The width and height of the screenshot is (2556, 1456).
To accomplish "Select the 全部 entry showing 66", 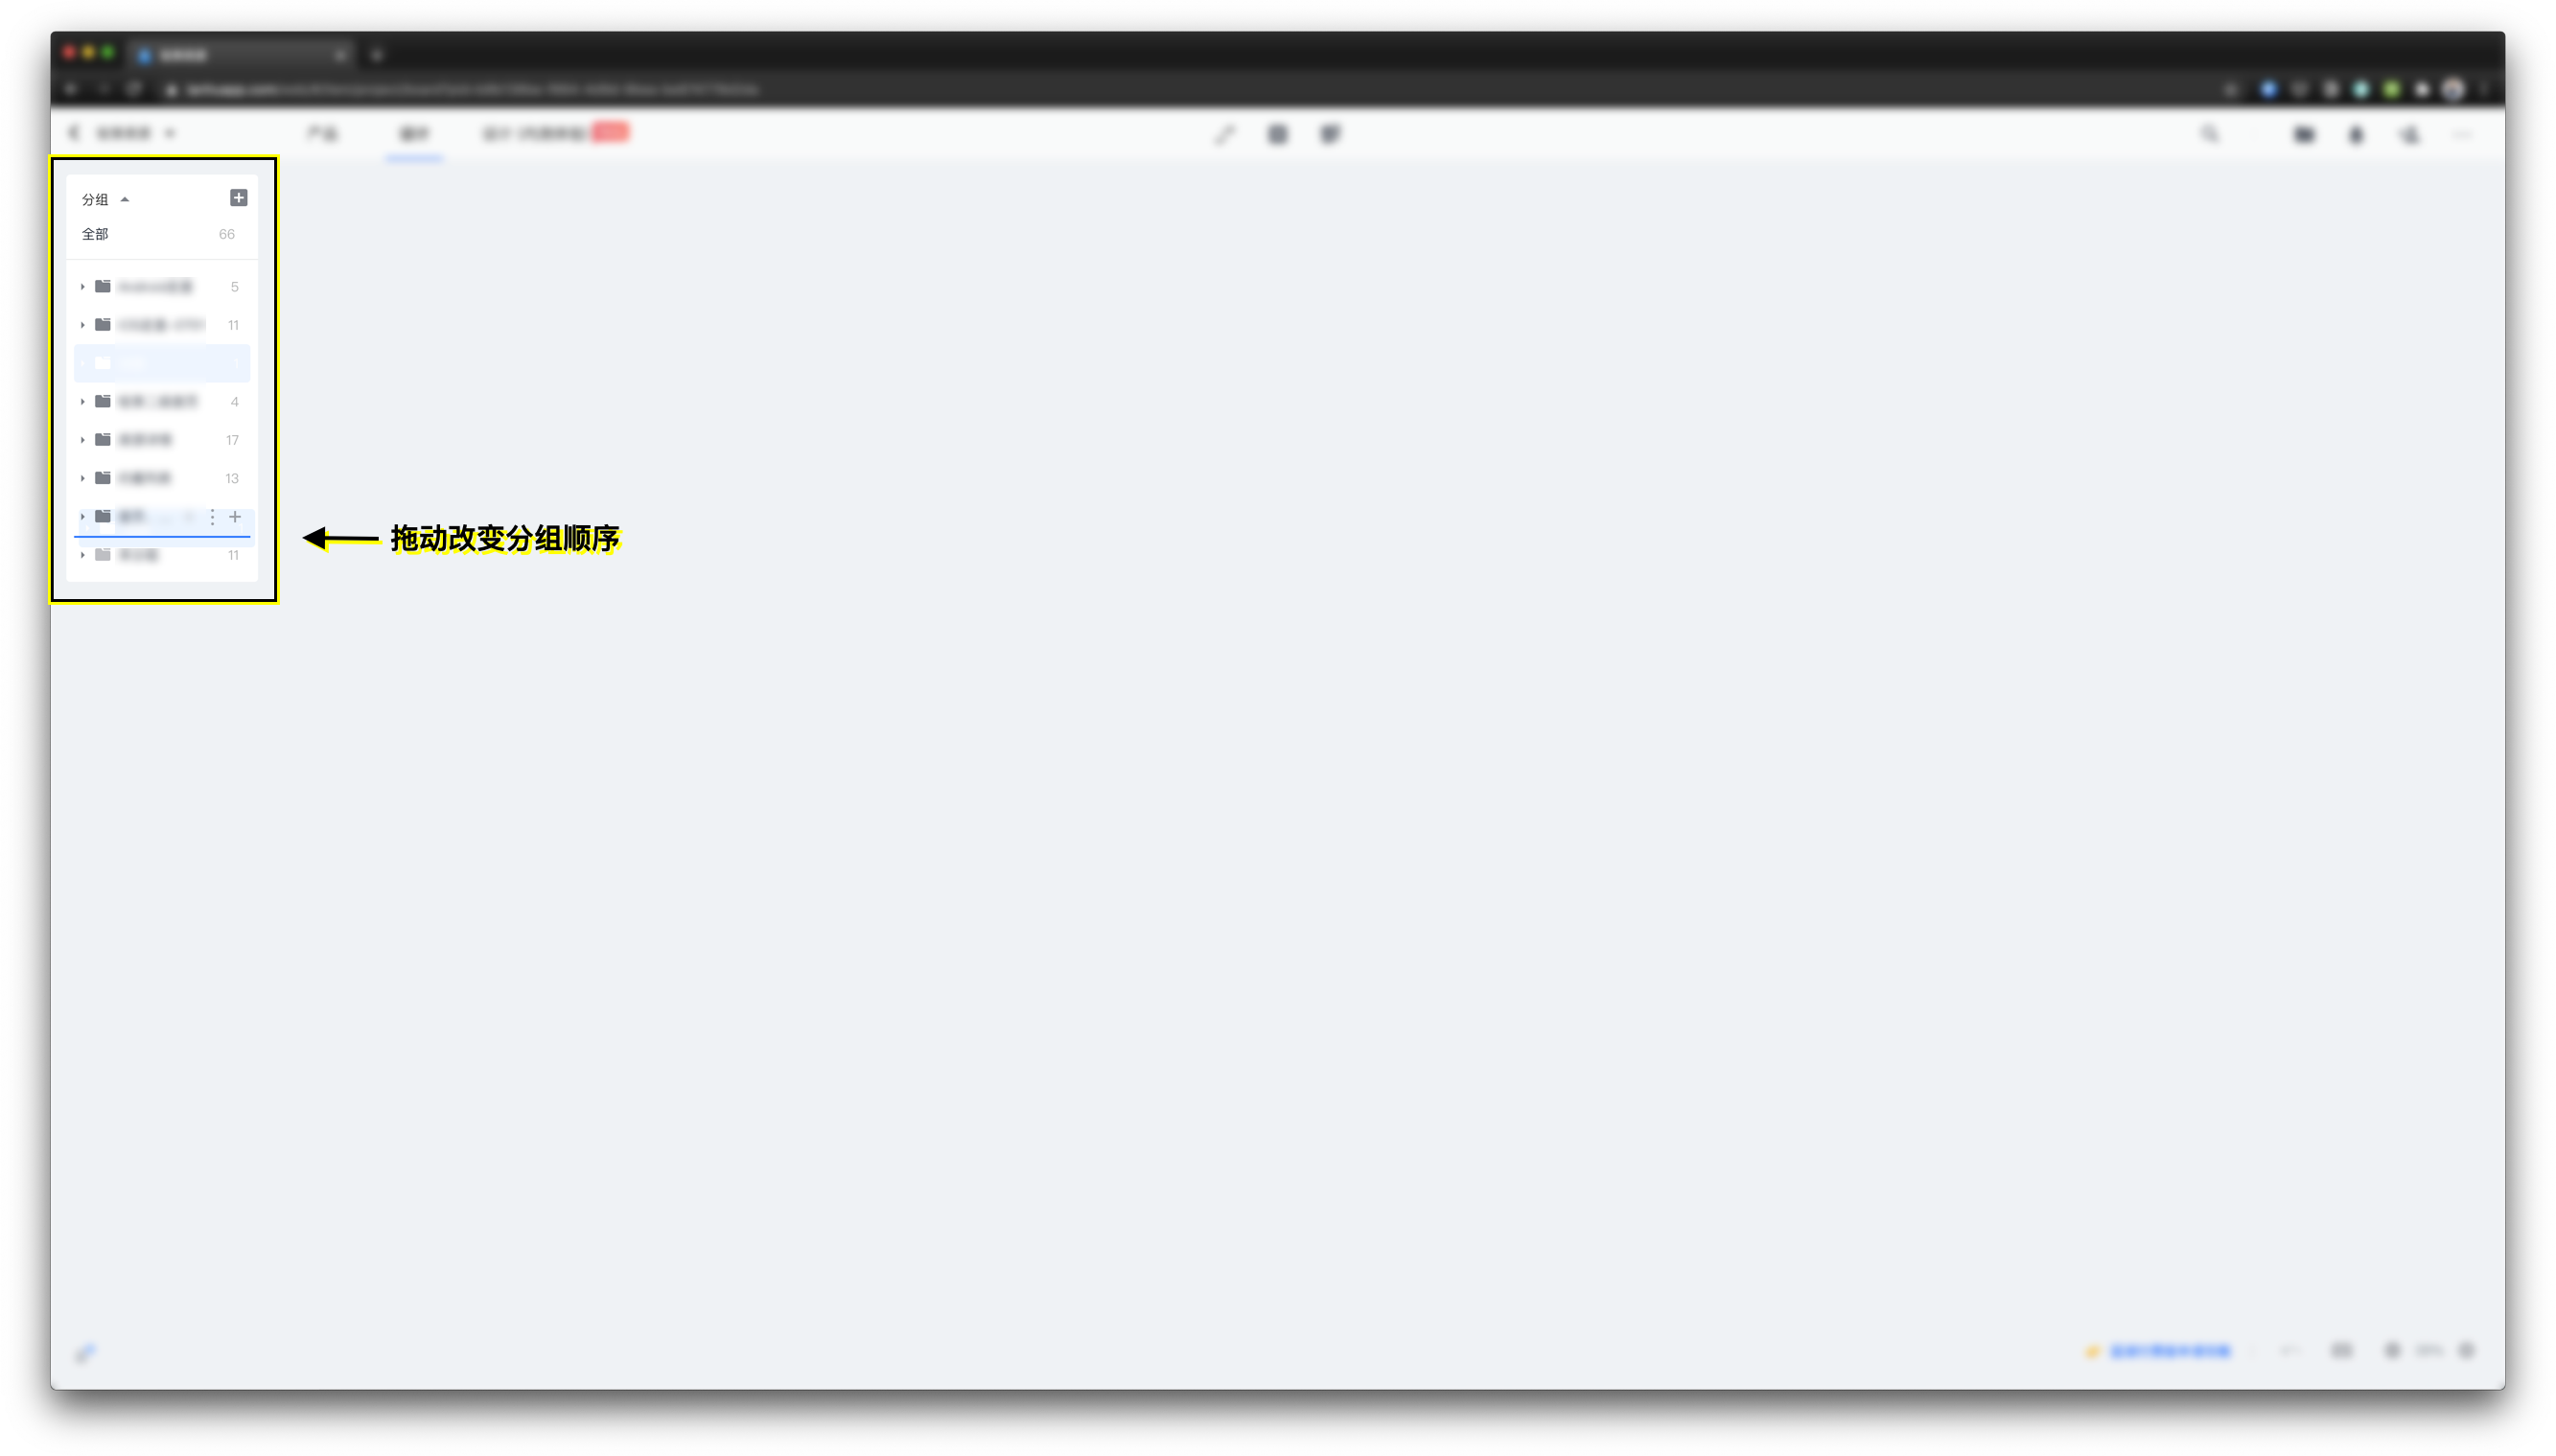I will click(161, 234).
